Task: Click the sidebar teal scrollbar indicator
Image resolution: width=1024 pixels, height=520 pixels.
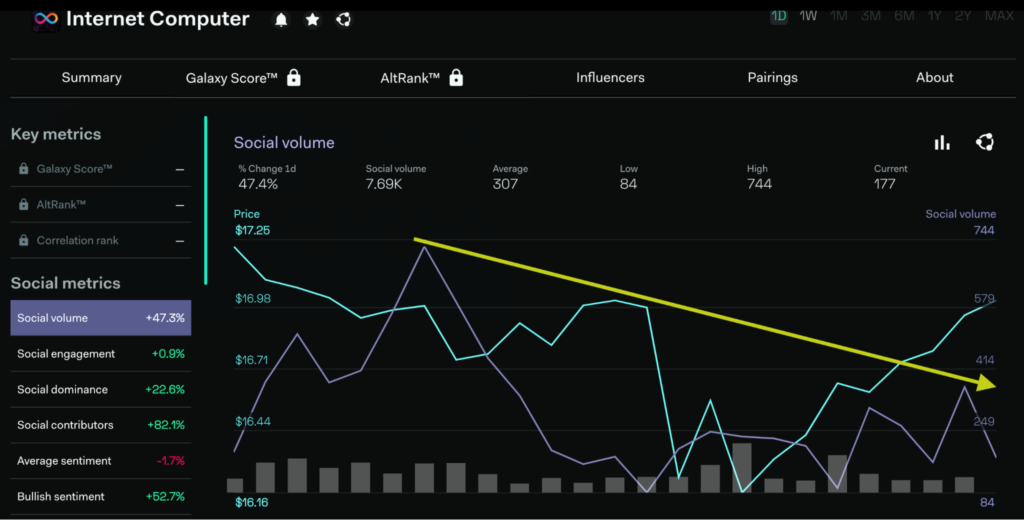Action: [206, 201]
